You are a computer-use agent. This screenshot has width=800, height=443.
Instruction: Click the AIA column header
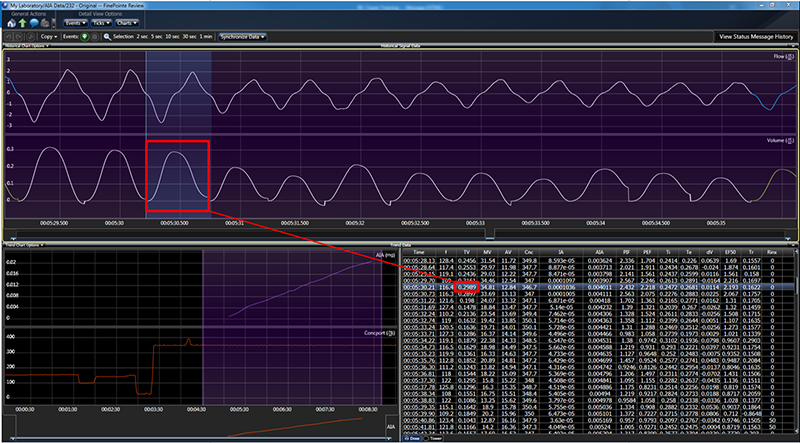[599, 252]
